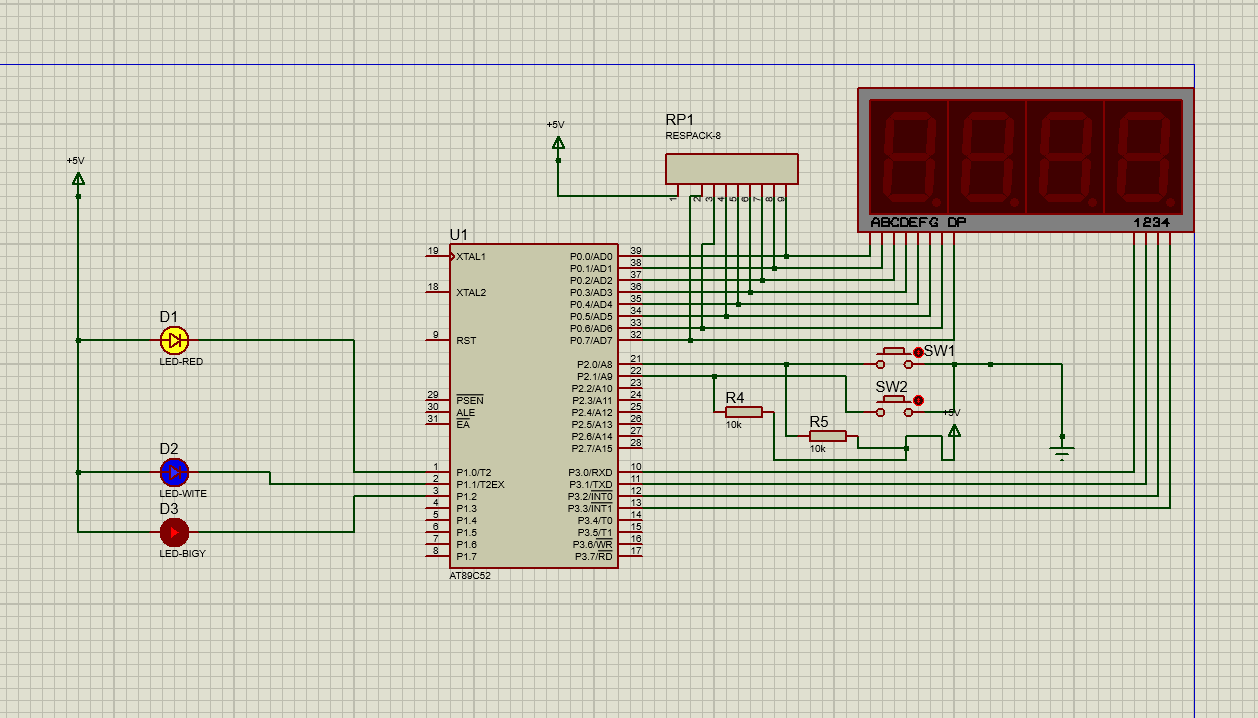The height and width of the screenshot is (718, 1258).
Task: Select the +5V power terminal above the LEDs
Action: pos(78,179)
